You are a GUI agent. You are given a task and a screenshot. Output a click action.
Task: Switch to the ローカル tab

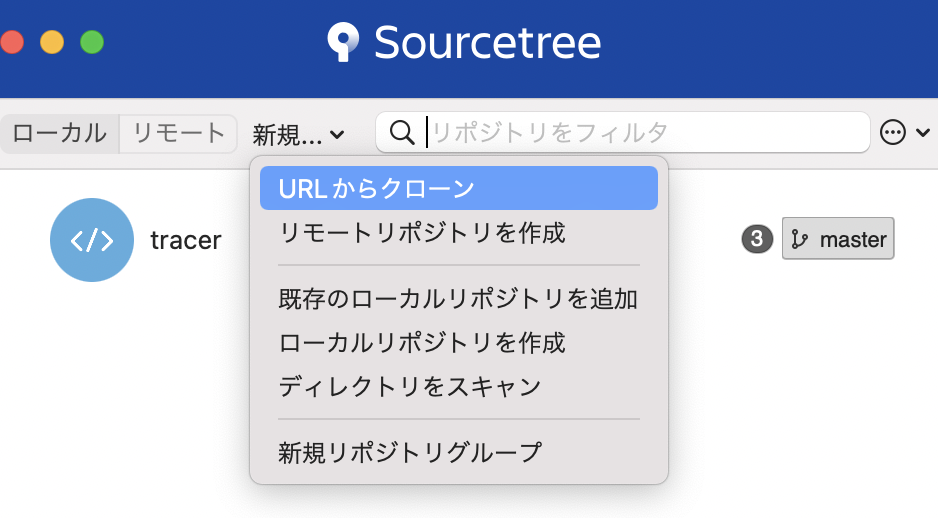(60, 133)
